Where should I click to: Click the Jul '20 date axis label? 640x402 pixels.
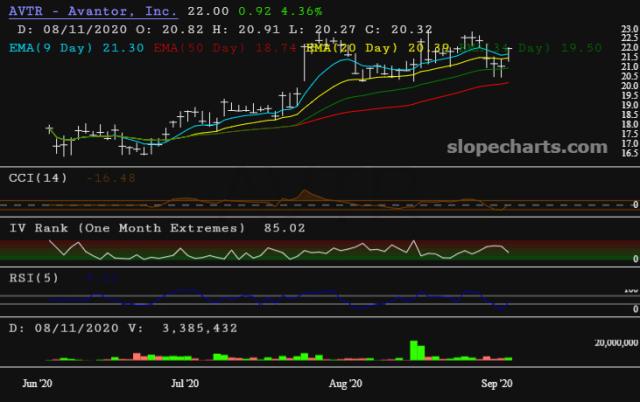(185, 383)
